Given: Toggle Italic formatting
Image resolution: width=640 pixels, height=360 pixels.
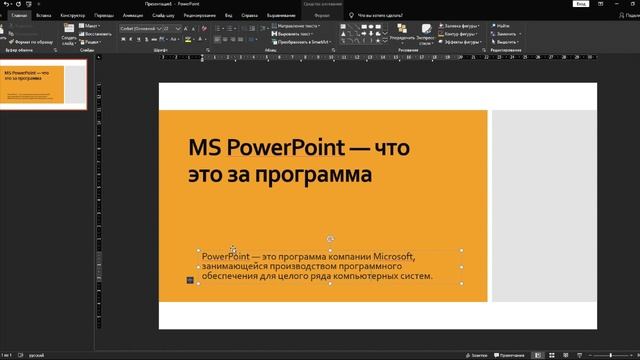Looking at the screenshot, I should click(x=131, y=40).
